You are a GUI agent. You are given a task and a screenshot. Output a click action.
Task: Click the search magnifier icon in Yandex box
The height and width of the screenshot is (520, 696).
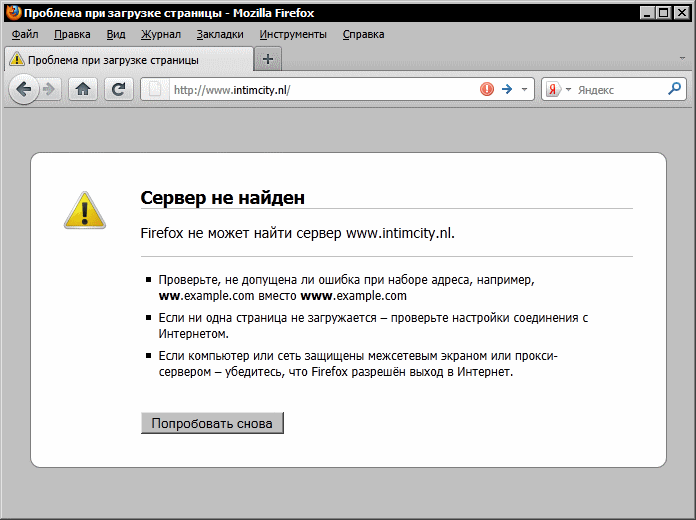[675, 89]
